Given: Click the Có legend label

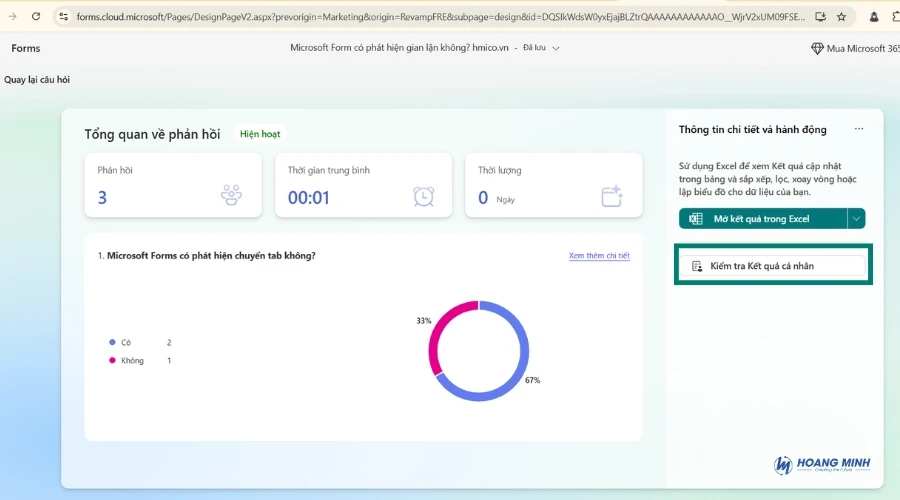Looking at the screenshot, I should (126, 343).
